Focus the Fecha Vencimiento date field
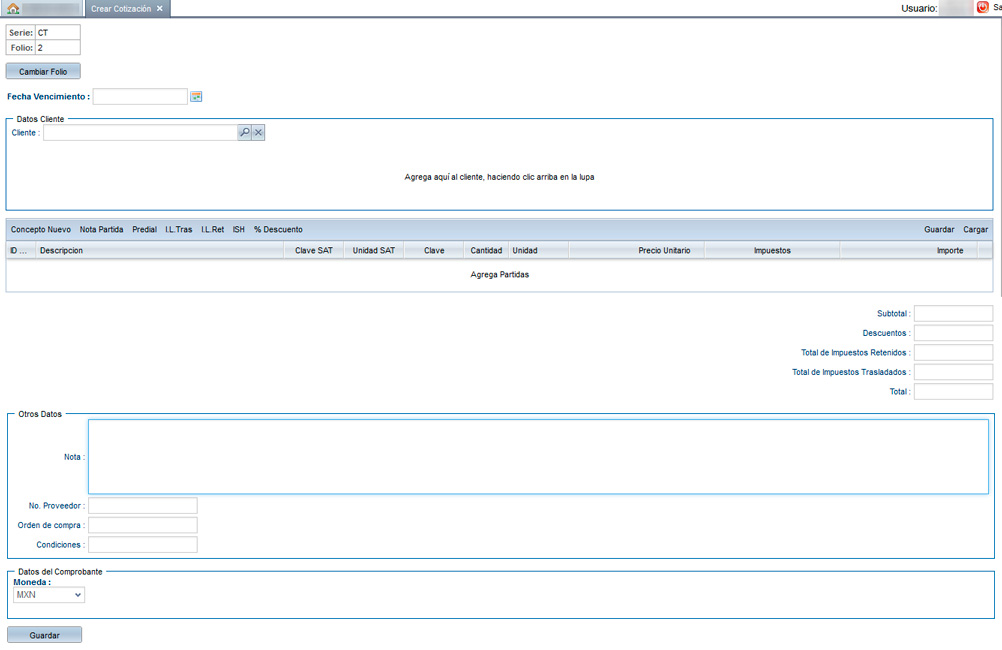 (x=140, y=97)
